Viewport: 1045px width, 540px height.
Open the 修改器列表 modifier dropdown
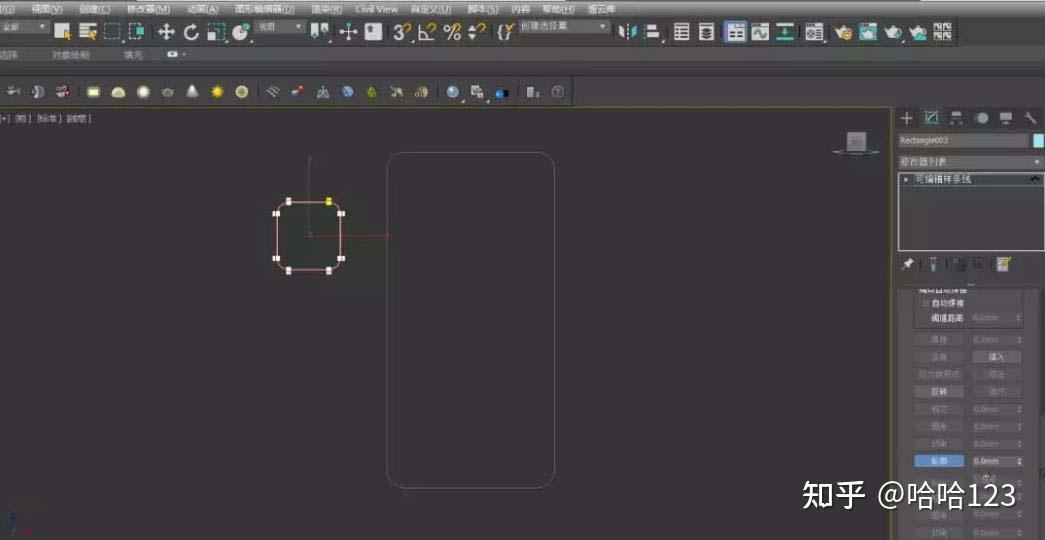tap(970, 162)
